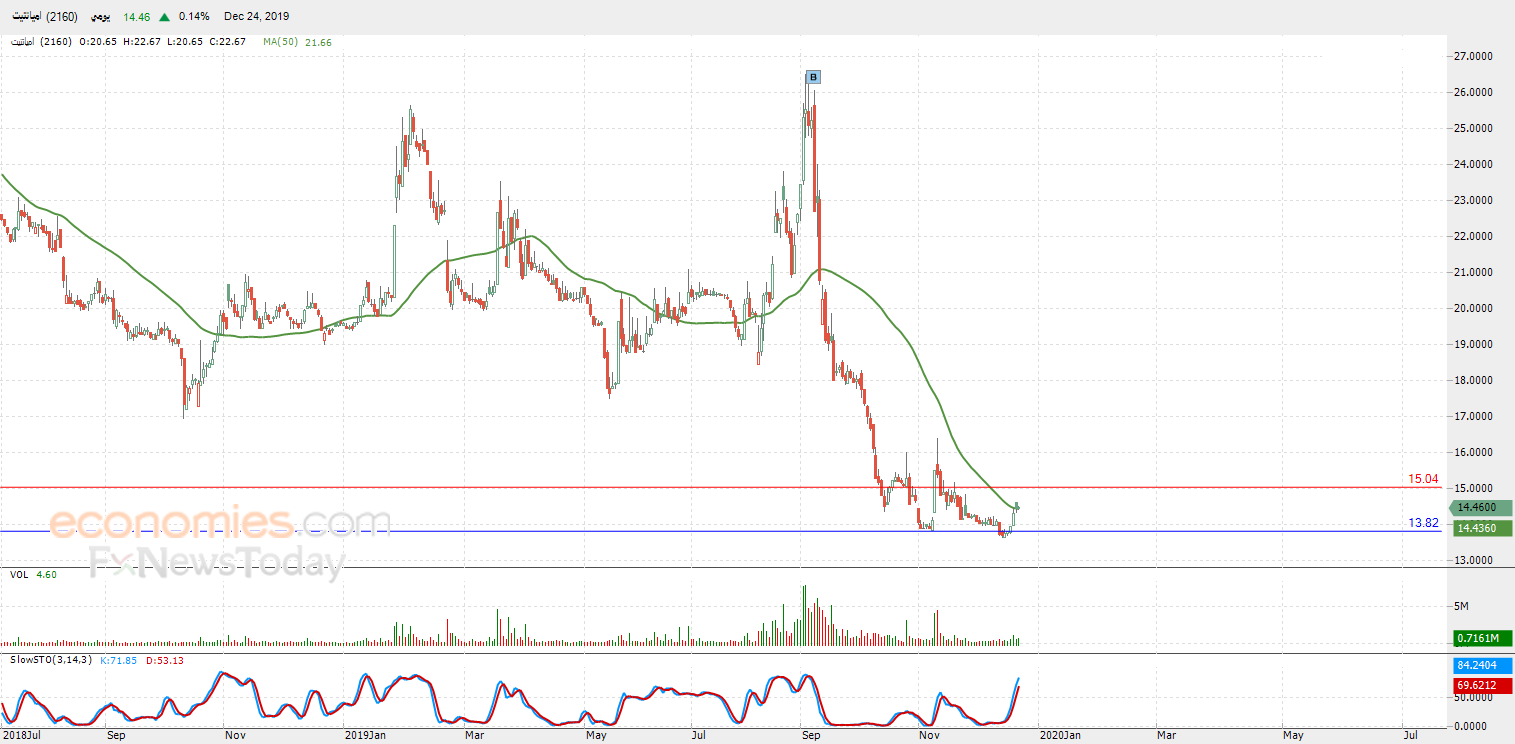Screen dimensions: 1515x744
Task: Click the last price 14.46 in the header
Action: pos(136,17)
